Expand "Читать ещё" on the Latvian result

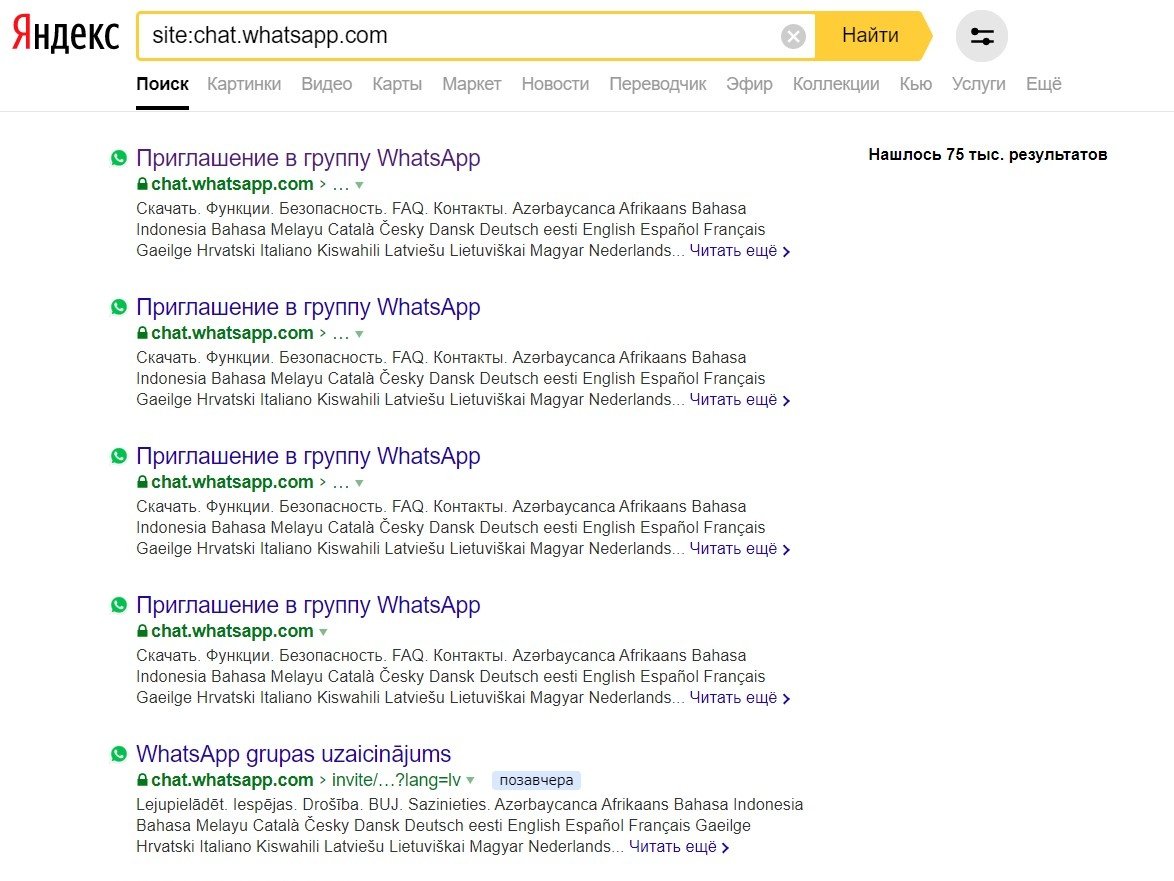point(679,847)
